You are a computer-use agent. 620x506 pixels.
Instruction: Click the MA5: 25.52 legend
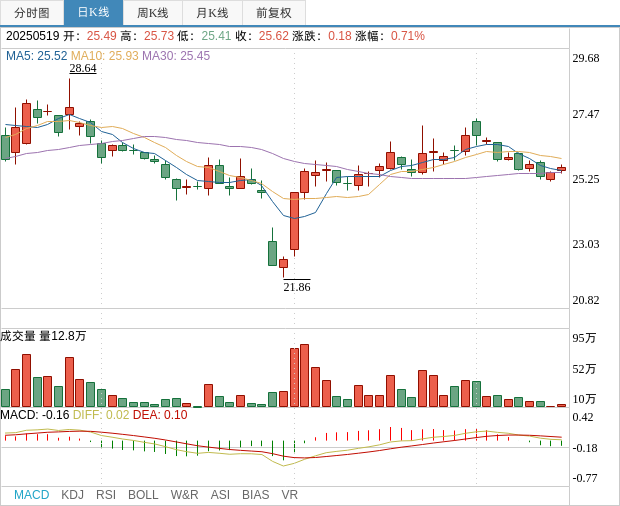tap(36, 56)
